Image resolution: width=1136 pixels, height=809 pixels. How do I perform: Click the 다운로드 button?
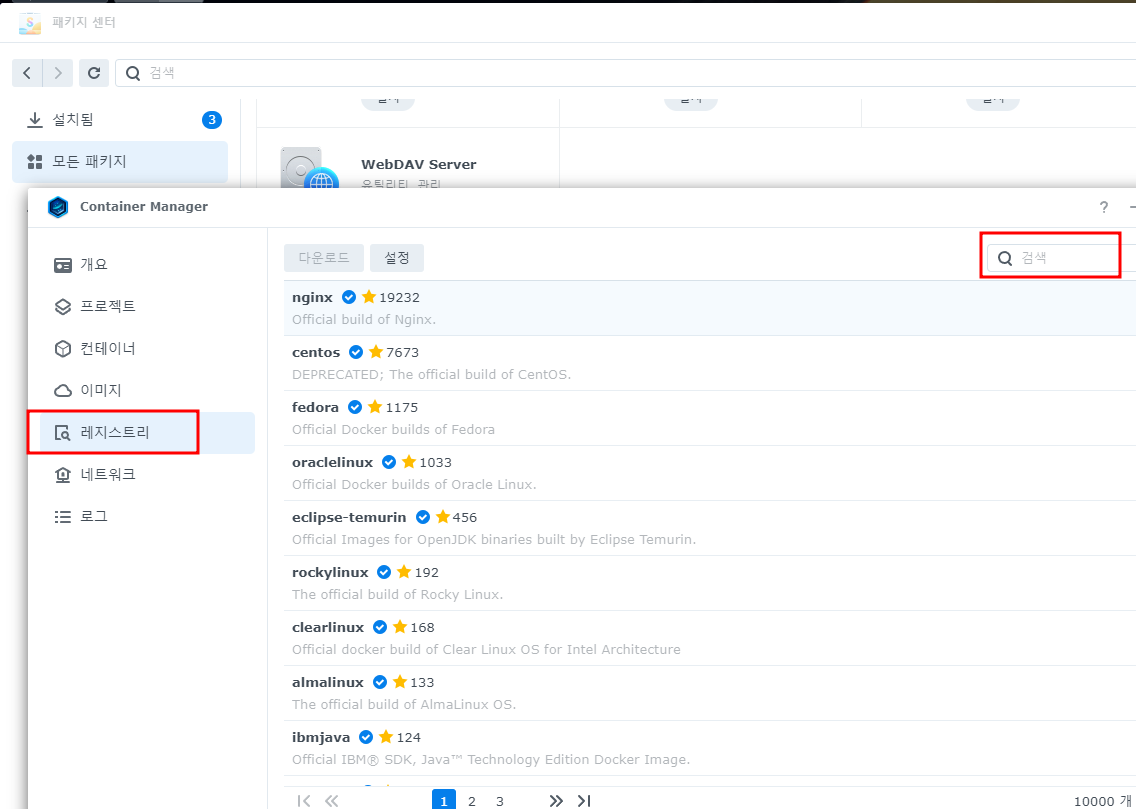324,258
